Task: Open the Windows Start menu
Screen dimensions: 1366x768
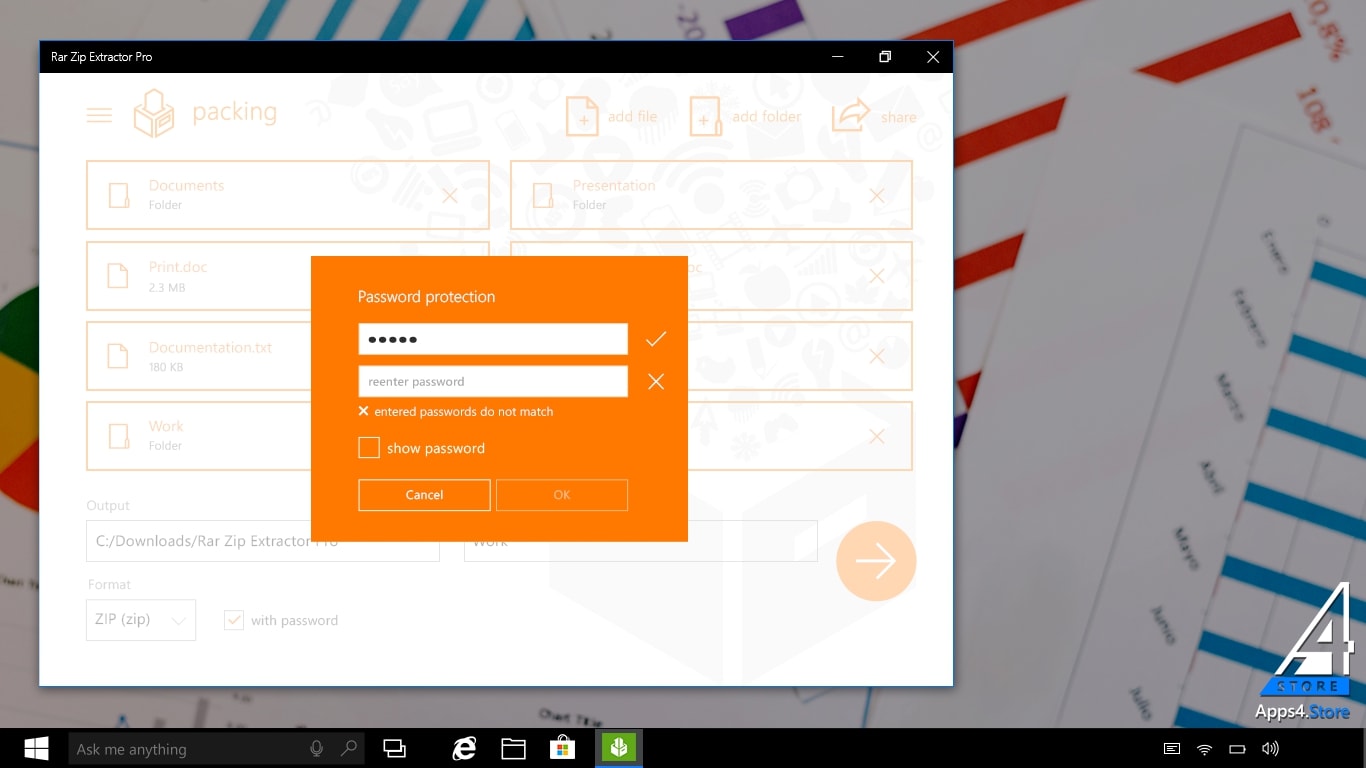Action: pyautogui.click(x=37, y=748)
